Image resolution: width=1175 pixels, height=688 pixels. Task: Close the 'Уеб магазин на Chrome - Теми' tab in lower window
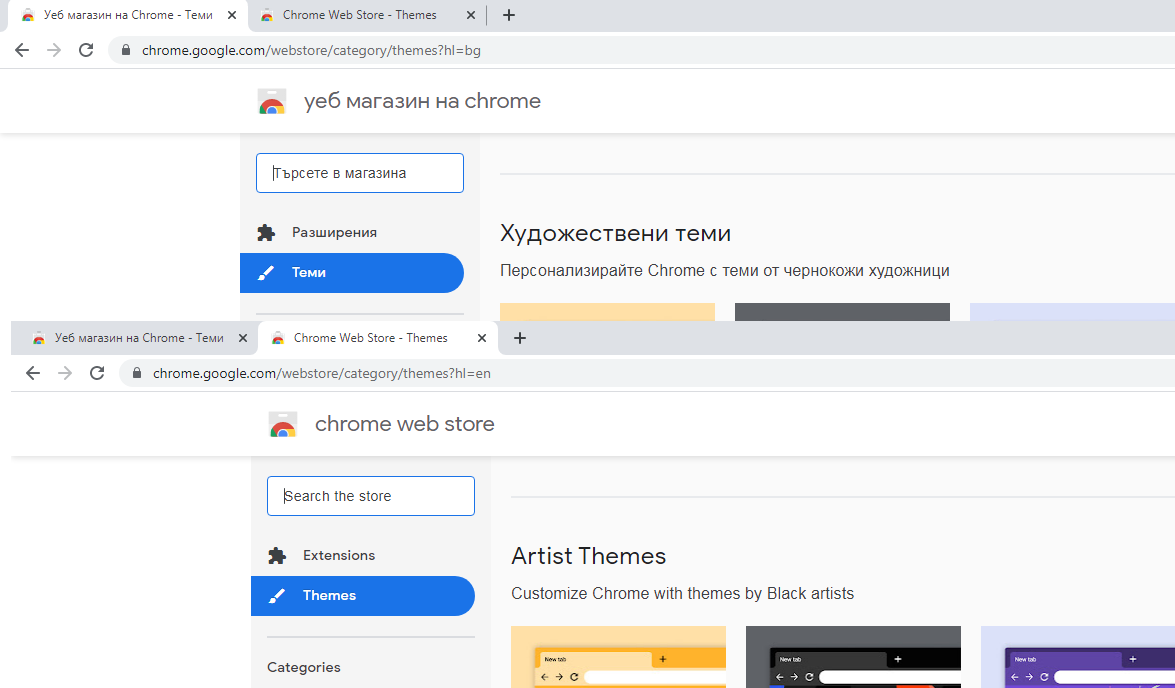click(x=243, y=338)
